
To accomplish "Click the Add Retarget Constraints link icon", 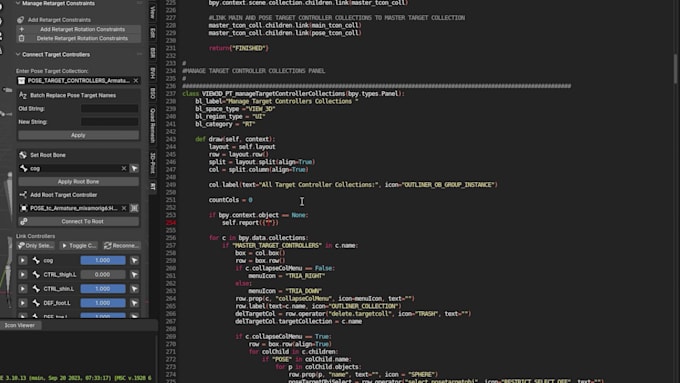I will (20, 20).
